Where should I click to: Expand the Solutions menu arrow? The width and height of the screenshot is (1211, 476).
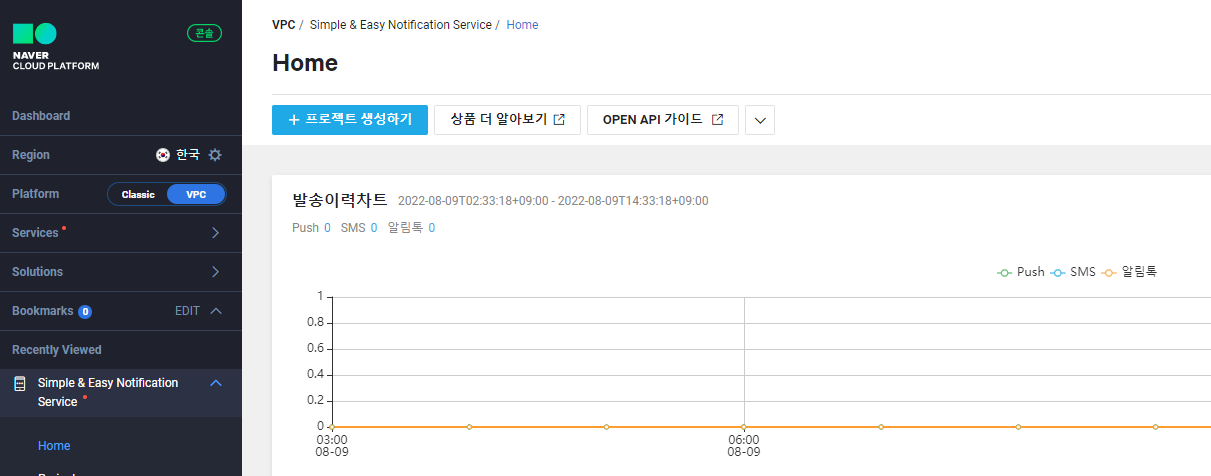coord(216,272)
